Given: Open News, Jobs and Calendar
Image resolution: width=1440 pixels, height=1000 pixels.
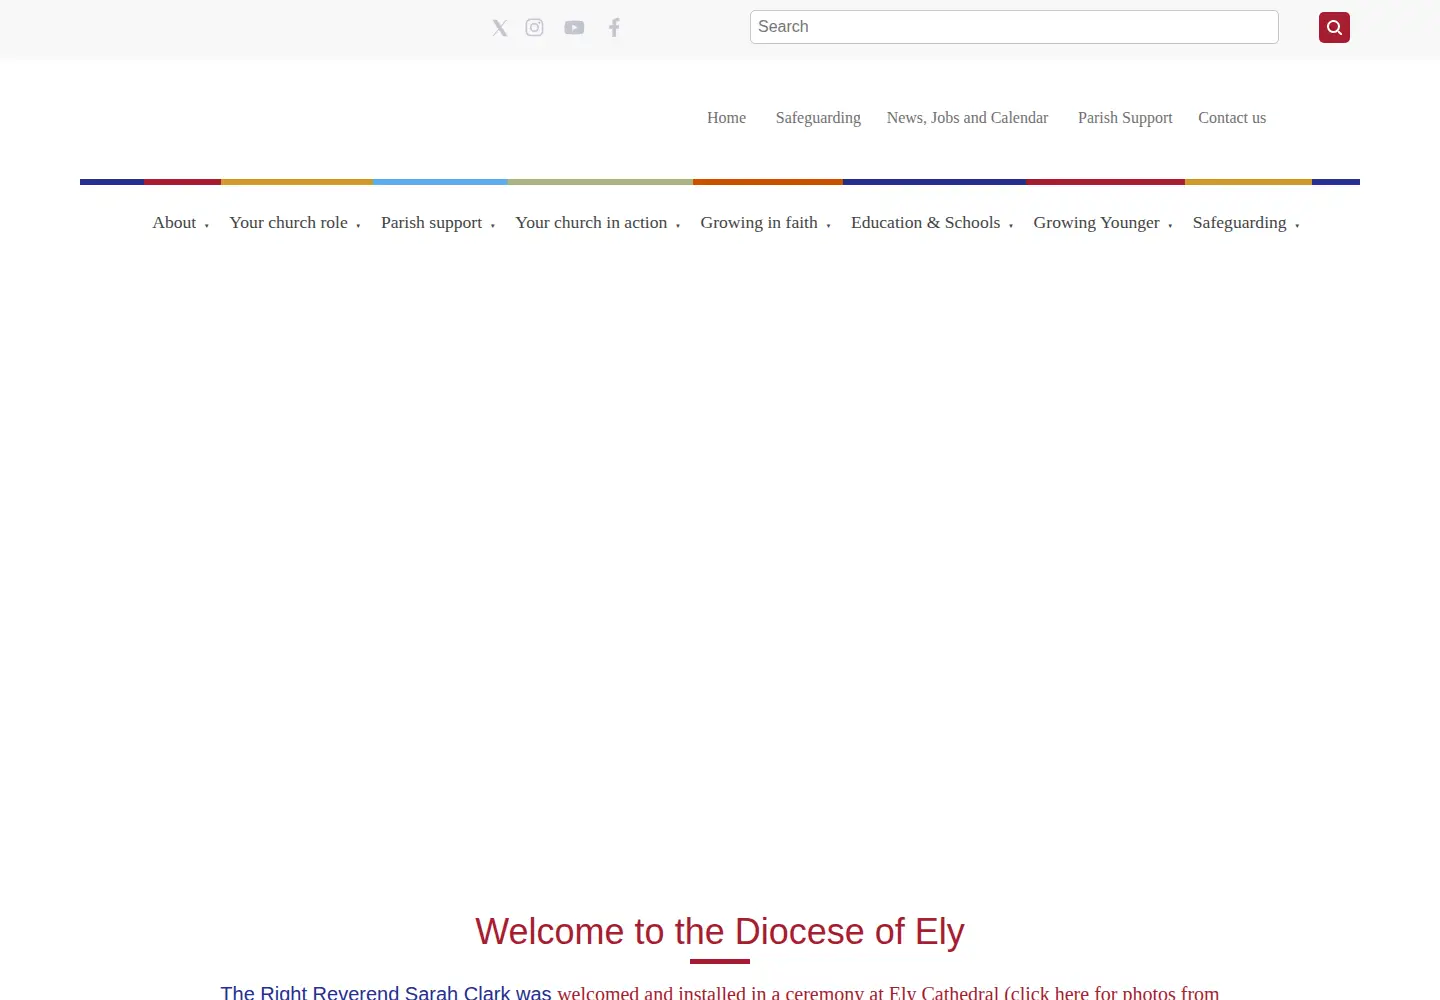Looking at the screenshot, I should (967, 118).
